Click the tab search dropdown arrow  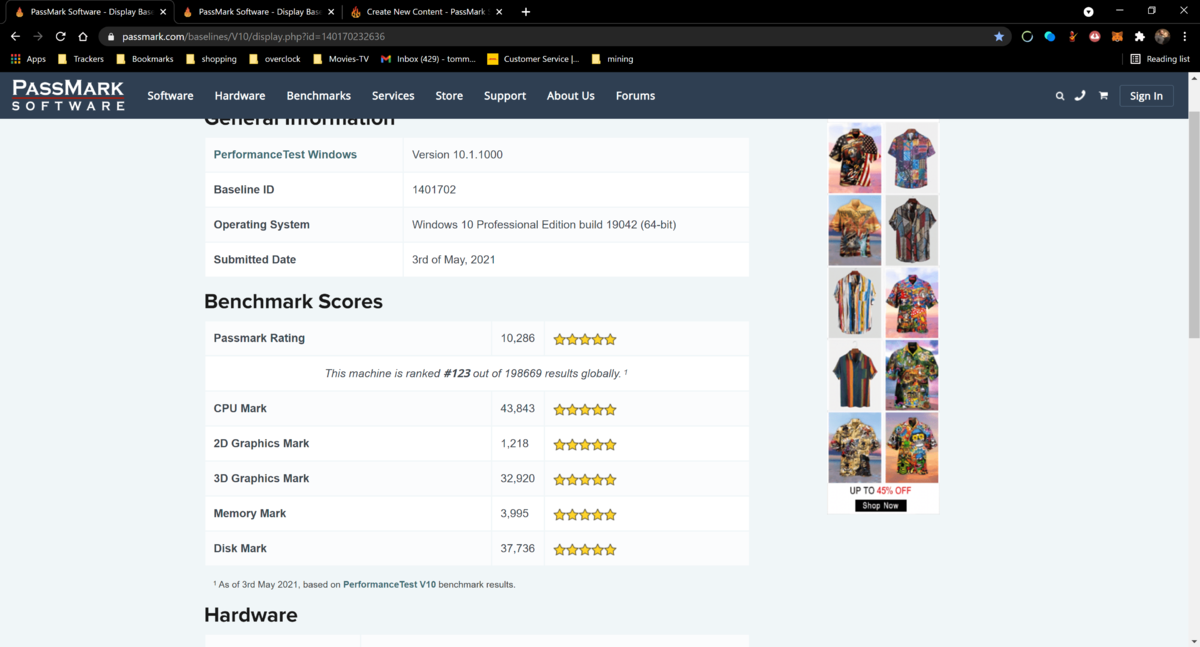pos(1089,12)
